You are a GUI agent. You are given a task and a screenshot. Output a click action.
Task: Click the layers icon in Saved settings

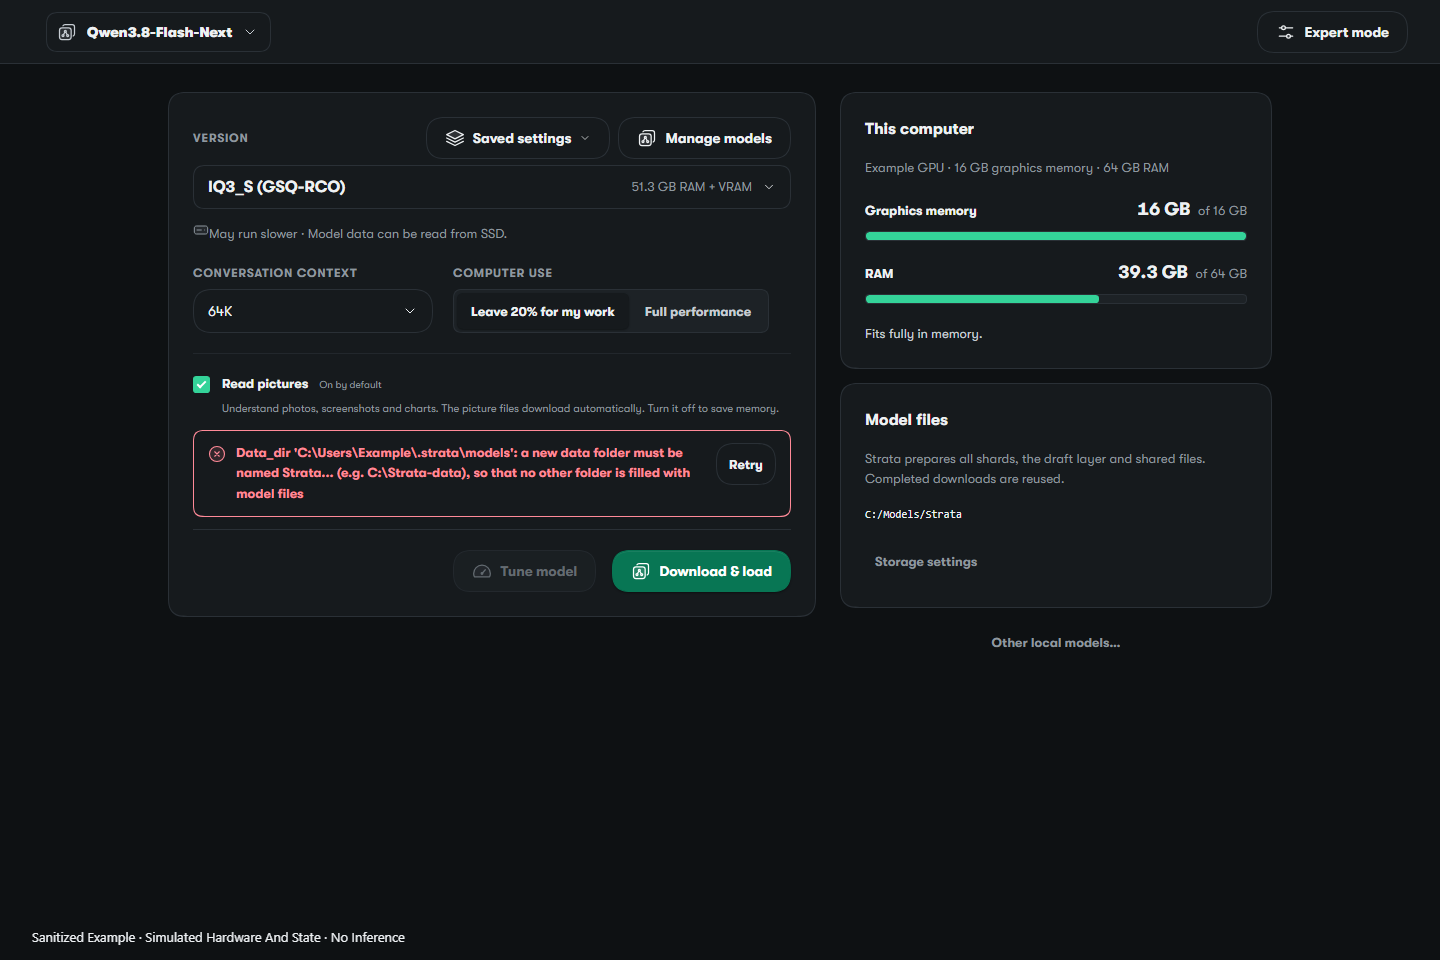(455, 138)
